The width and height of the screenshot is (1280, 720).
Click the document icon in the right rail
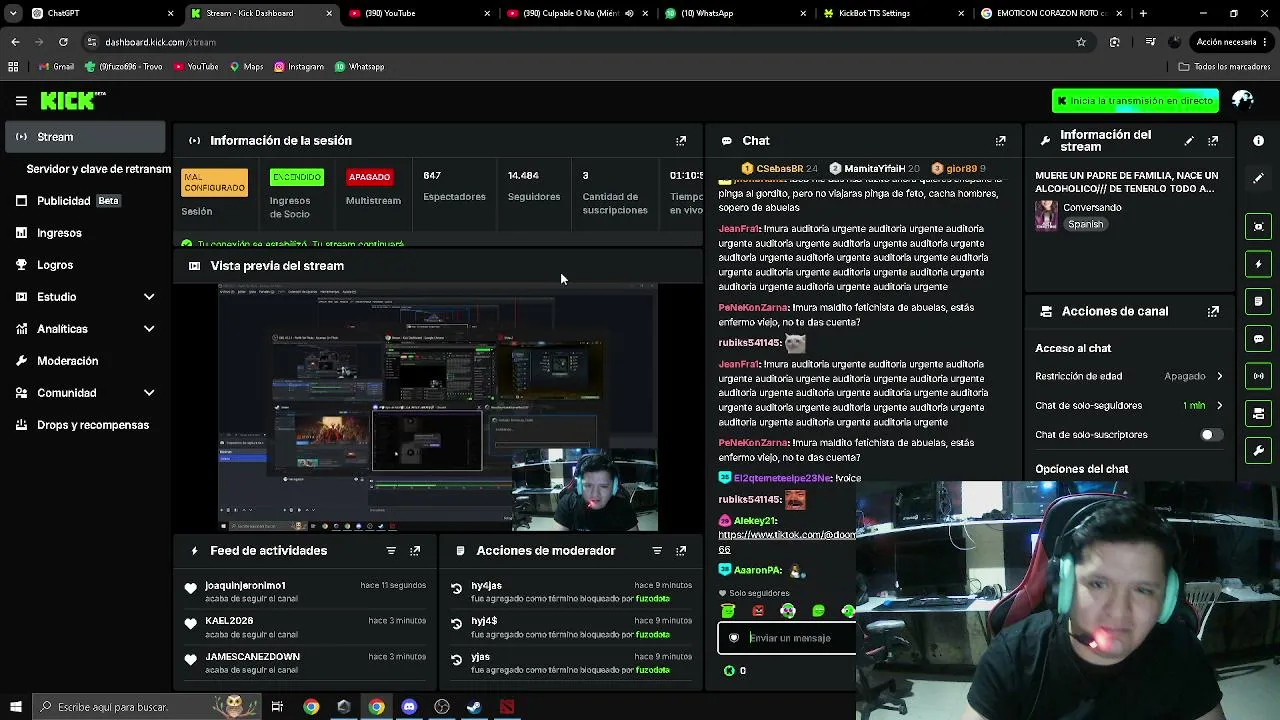tap(1259, 301)
